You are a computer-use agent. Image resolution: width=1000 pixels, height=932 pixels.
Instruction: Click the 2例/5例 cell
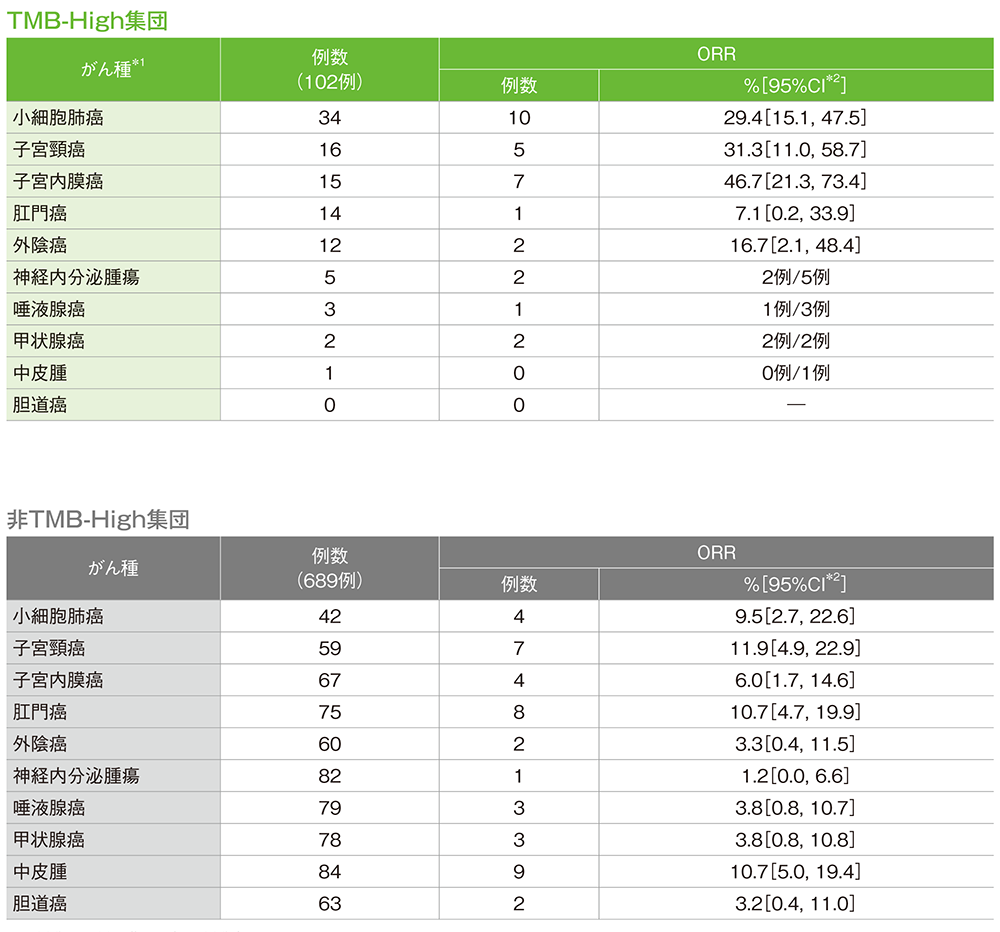point(795,277)
